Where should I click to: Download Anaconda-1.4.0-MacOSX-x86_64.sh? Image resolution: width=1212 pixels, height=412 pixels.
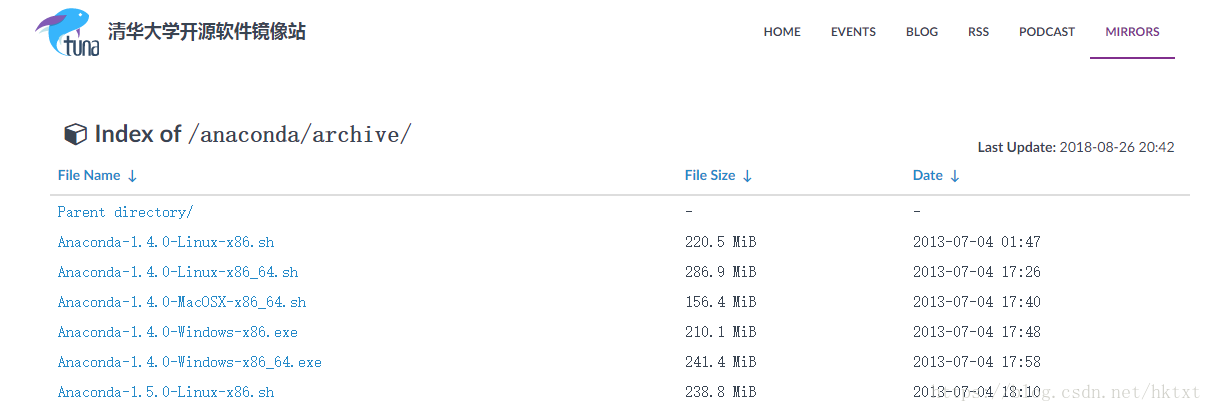[x=181, y=302]
